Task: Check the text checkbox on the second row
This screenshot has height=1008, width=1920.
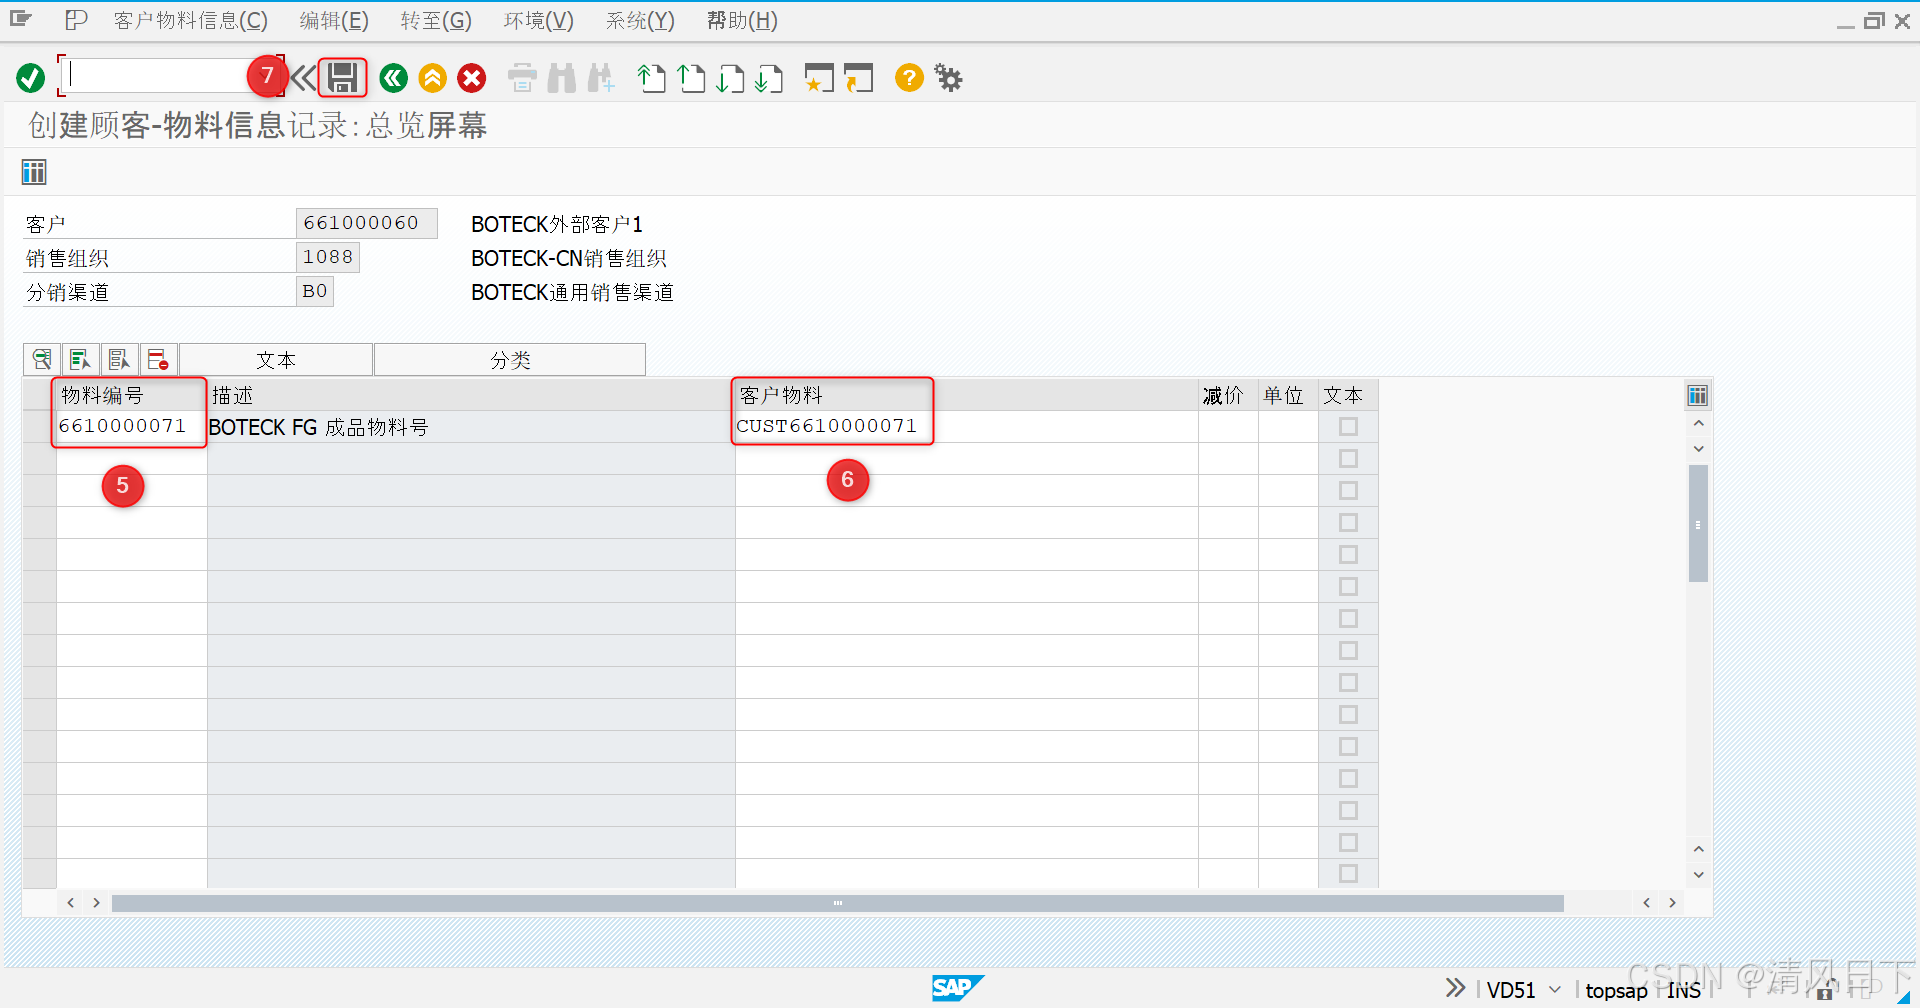Action: tap(1348, 458)
